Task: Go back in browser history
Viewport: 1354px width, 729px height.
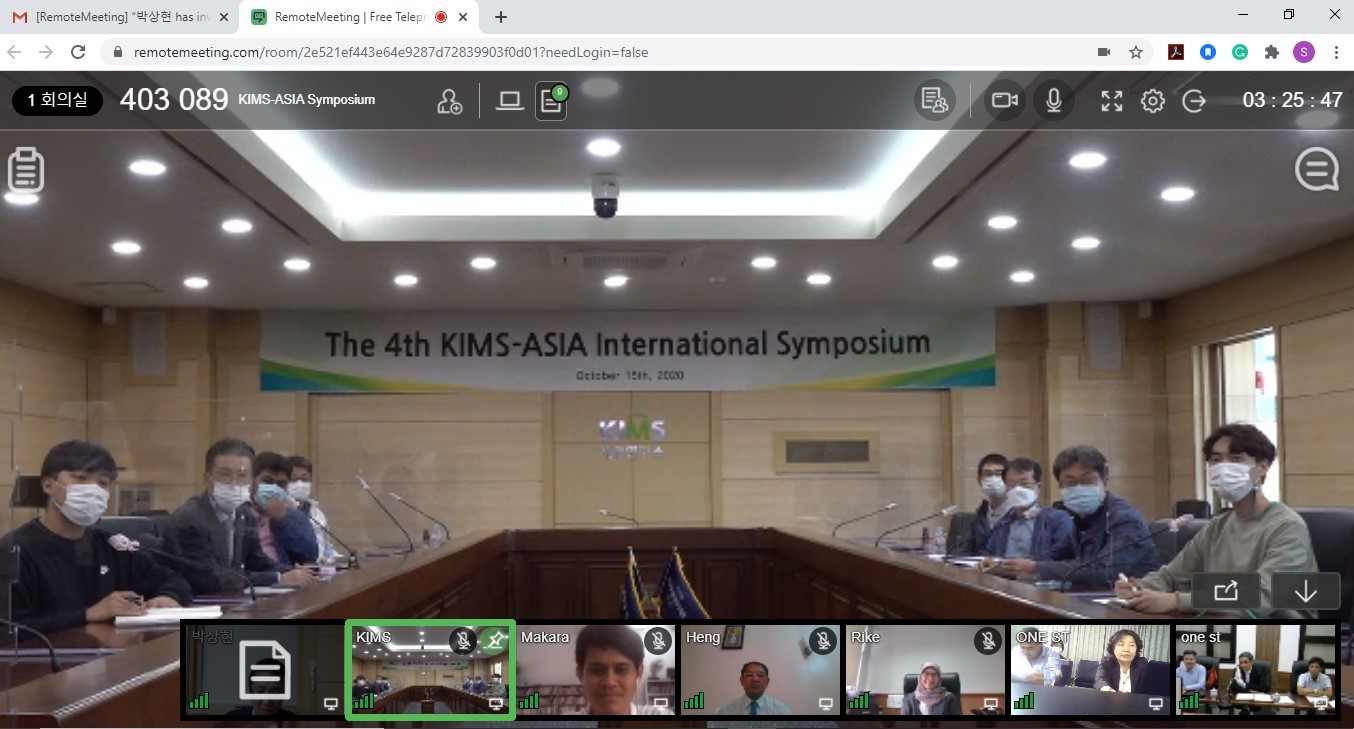Action: pos(15,52)
